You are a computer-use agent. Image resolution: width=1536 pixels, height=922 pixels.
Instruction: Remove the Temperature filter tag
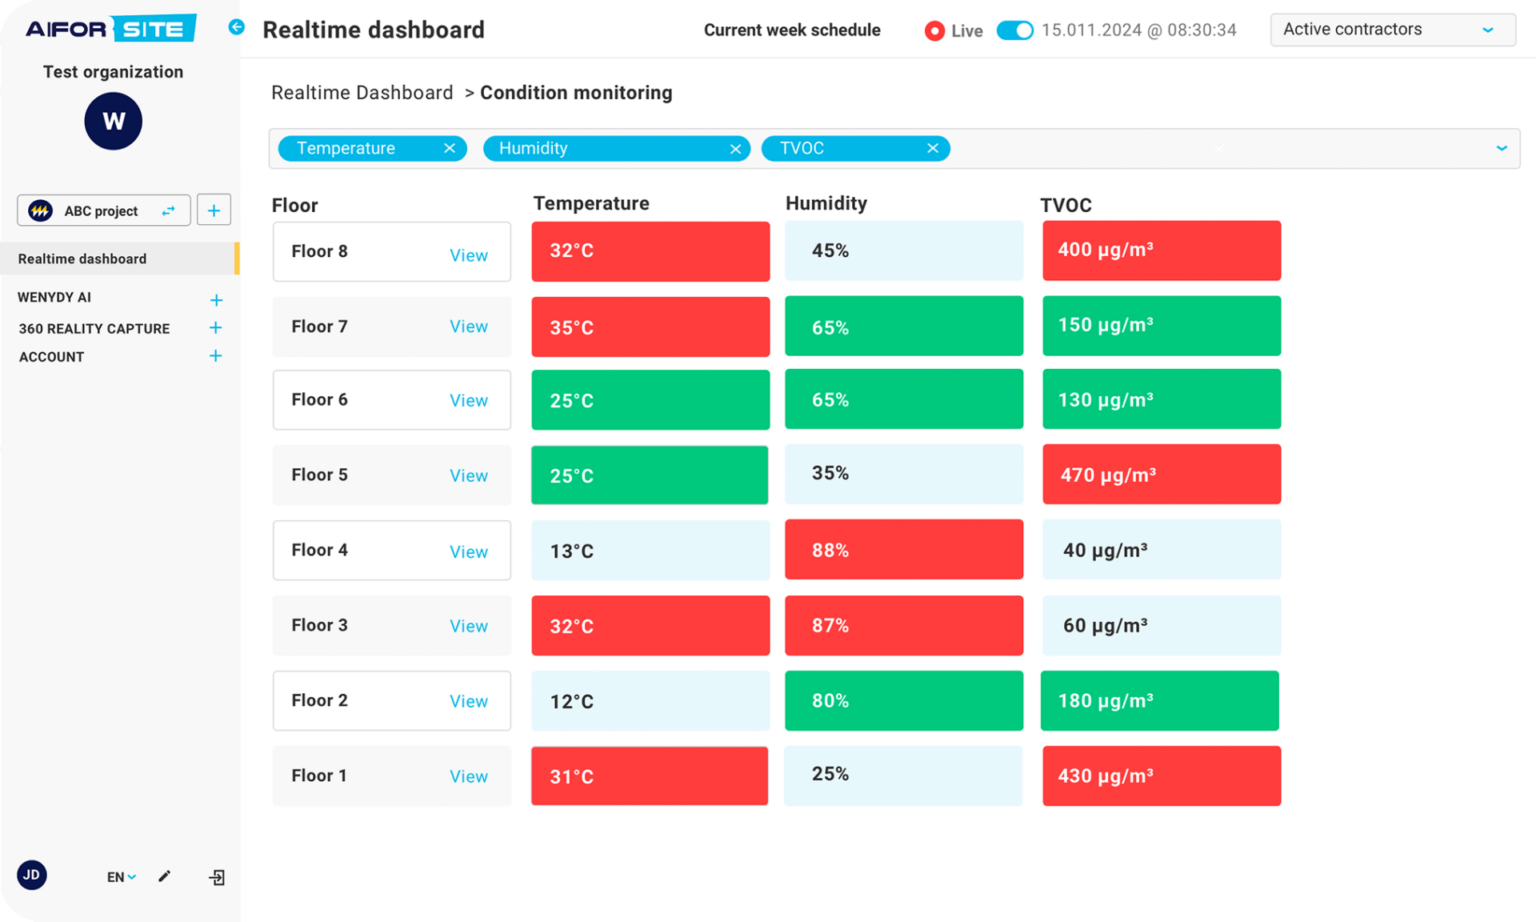coord(450,148)
